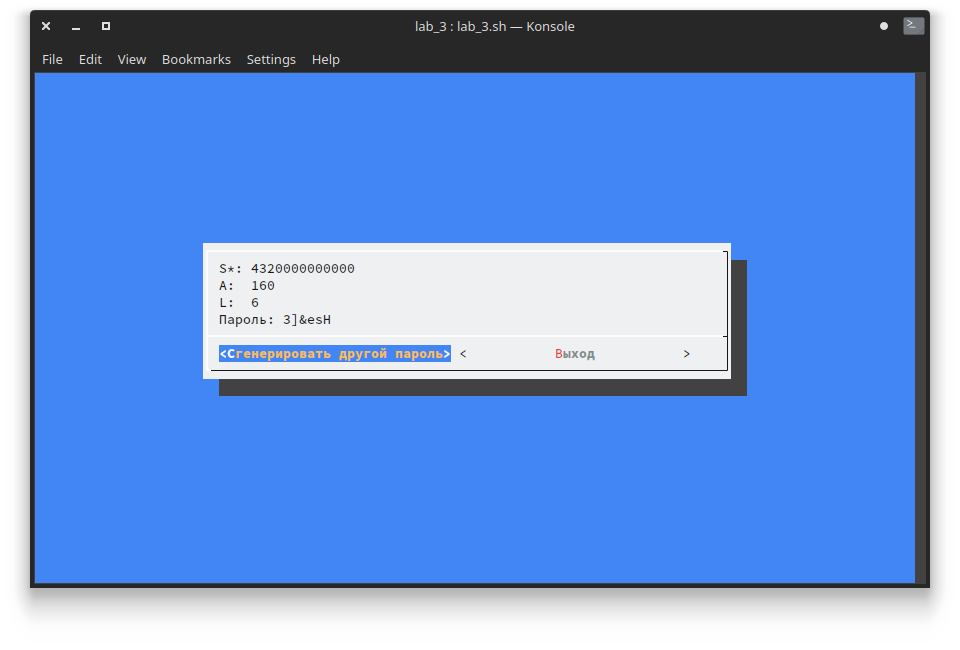The width and height of the screenshot is (960, 650).
Task: Open the Help menu
Action: [325, 59]
